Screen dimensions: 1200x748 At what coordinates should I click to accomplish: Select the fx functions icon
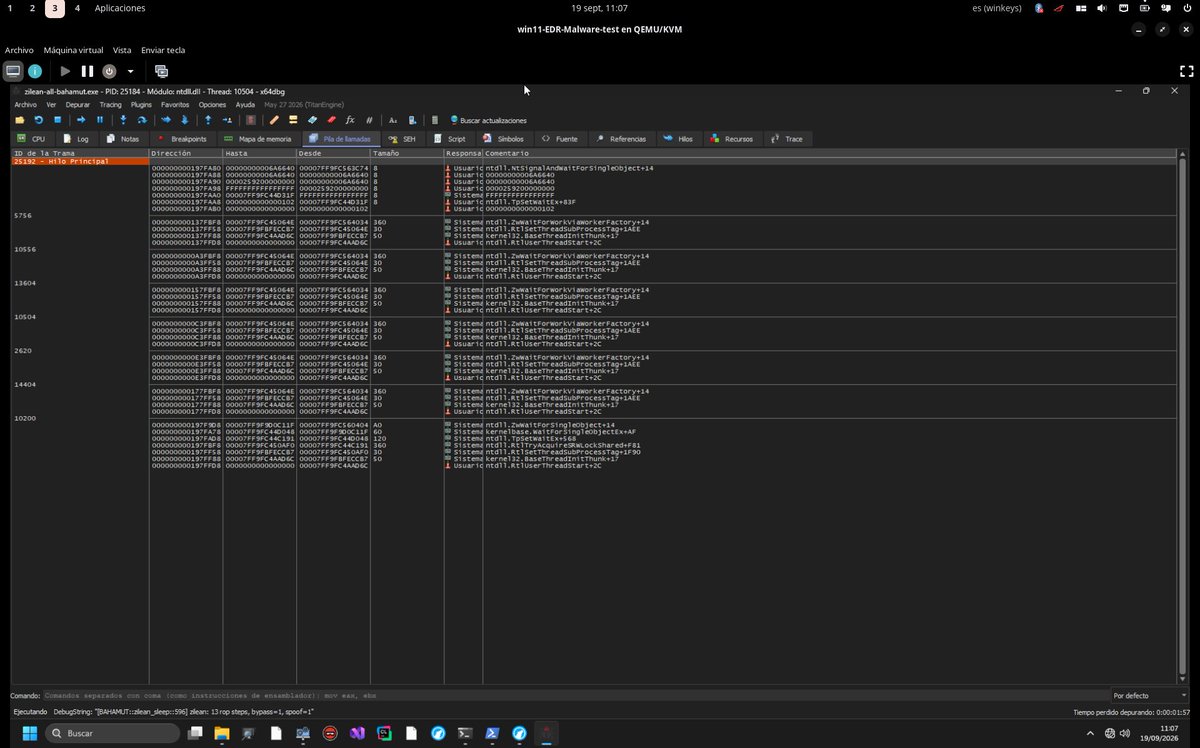point(350,120)
